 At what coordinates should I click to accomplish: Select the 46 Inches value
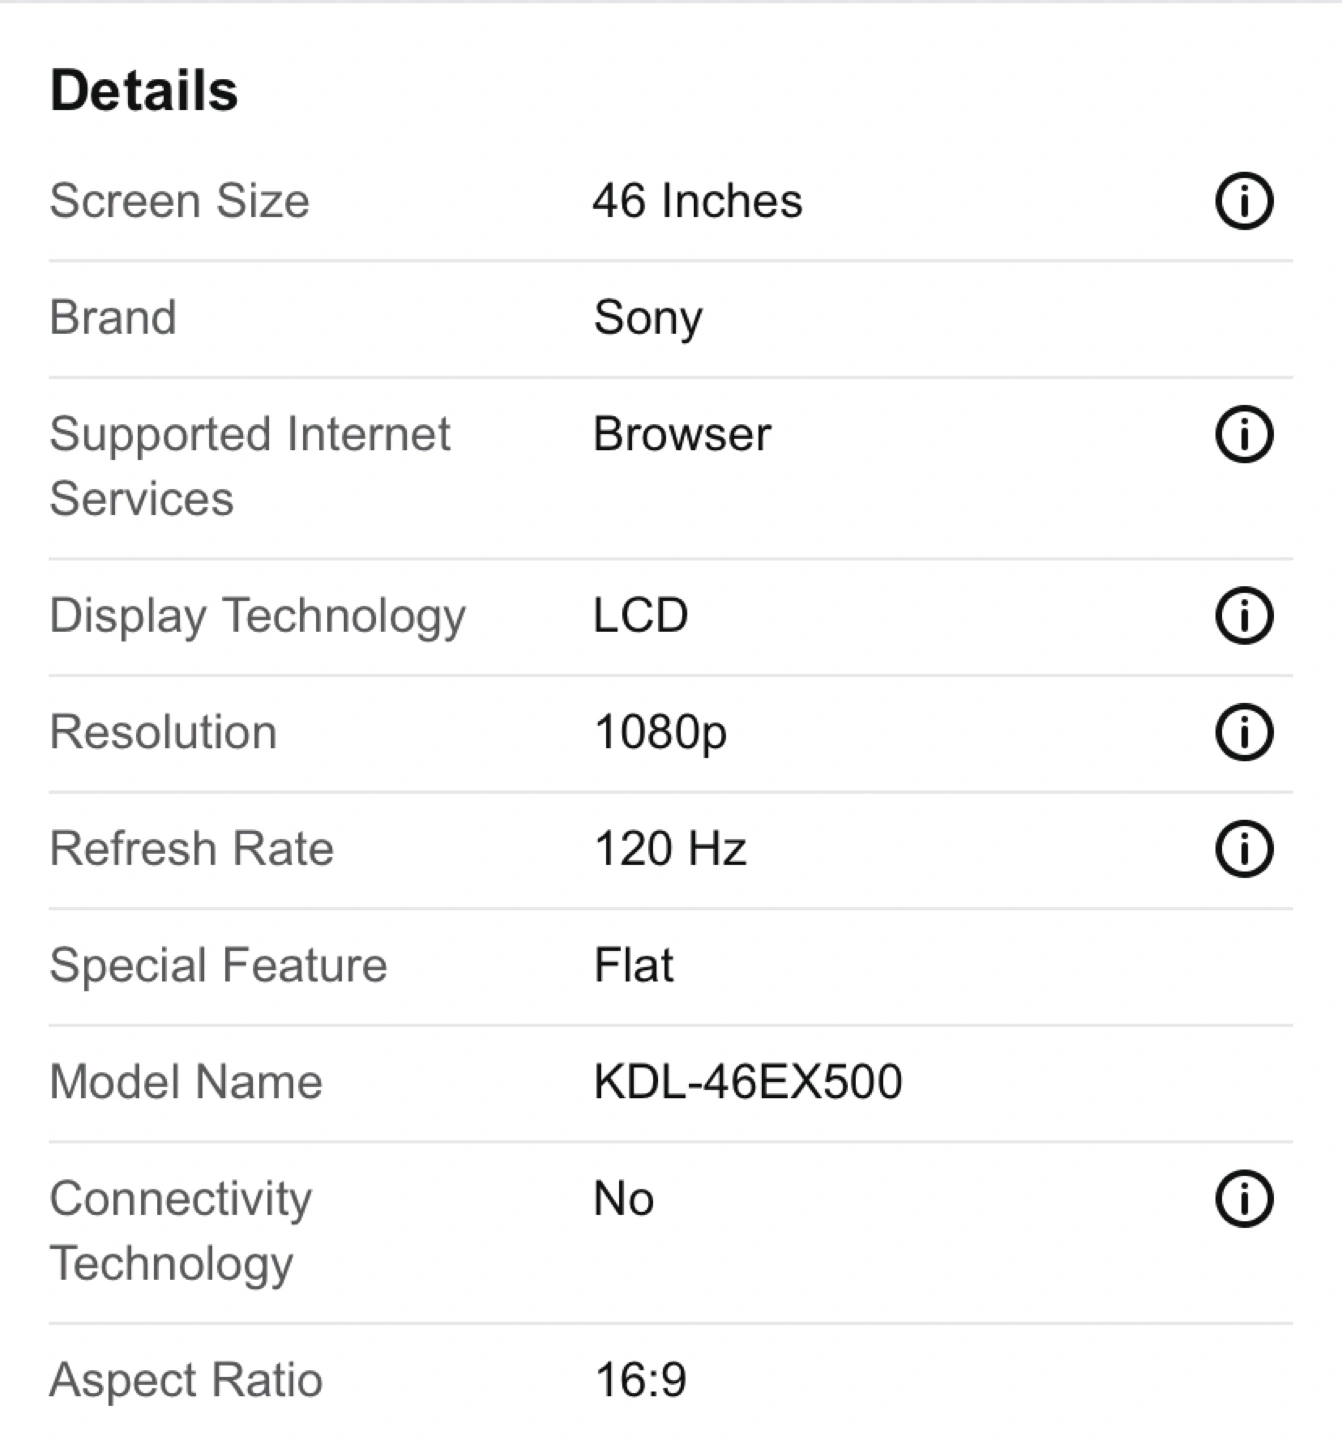(x=698, y=201)
